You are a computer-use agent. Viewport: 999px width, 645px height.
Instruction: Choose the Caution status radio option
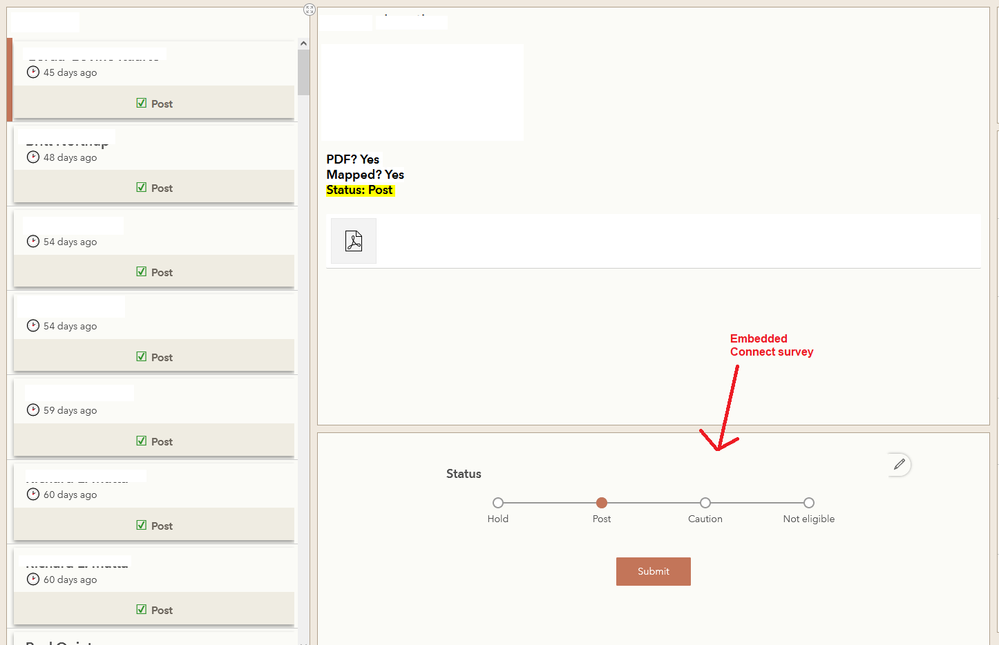point(705,503)
